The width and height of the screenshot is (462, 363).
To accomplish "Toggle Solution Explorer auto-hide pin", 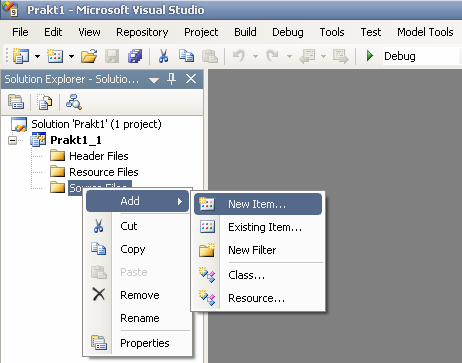I will click(x=172, y=79).
